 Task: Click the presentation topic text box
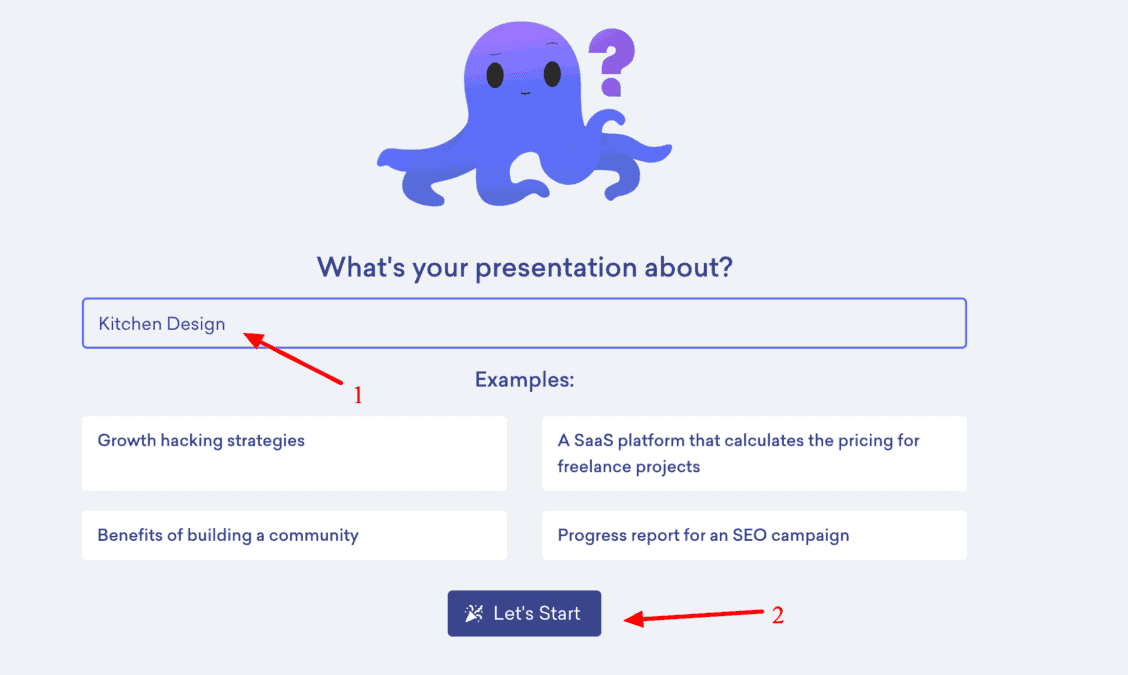point(524,323)
